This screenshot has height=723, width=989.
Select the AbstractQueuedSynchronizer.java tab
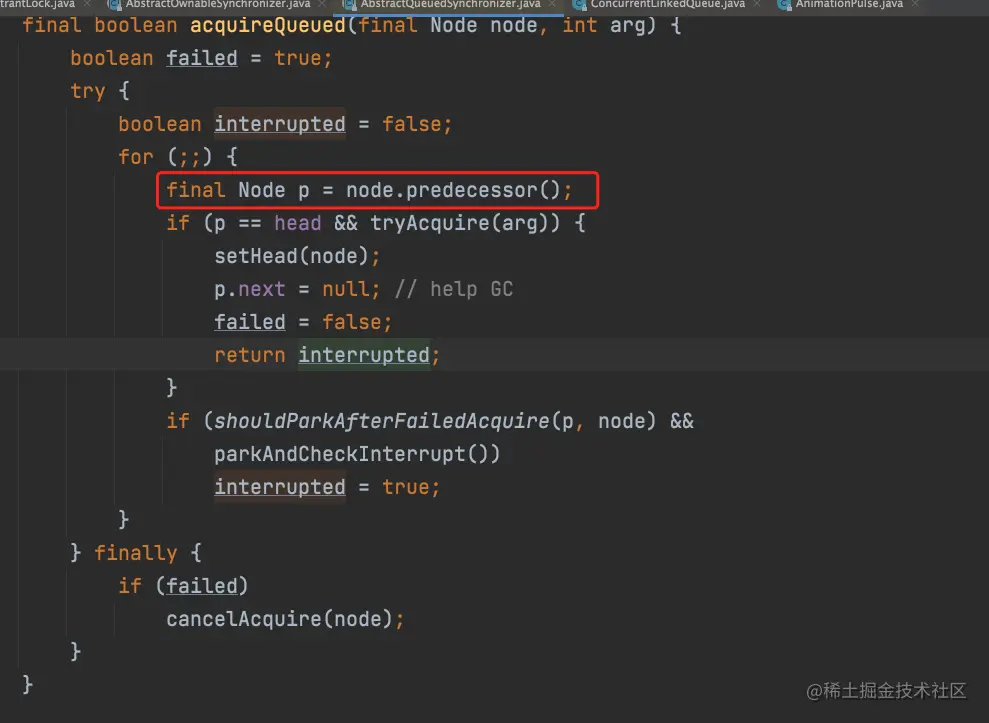[x=450, y=4]
